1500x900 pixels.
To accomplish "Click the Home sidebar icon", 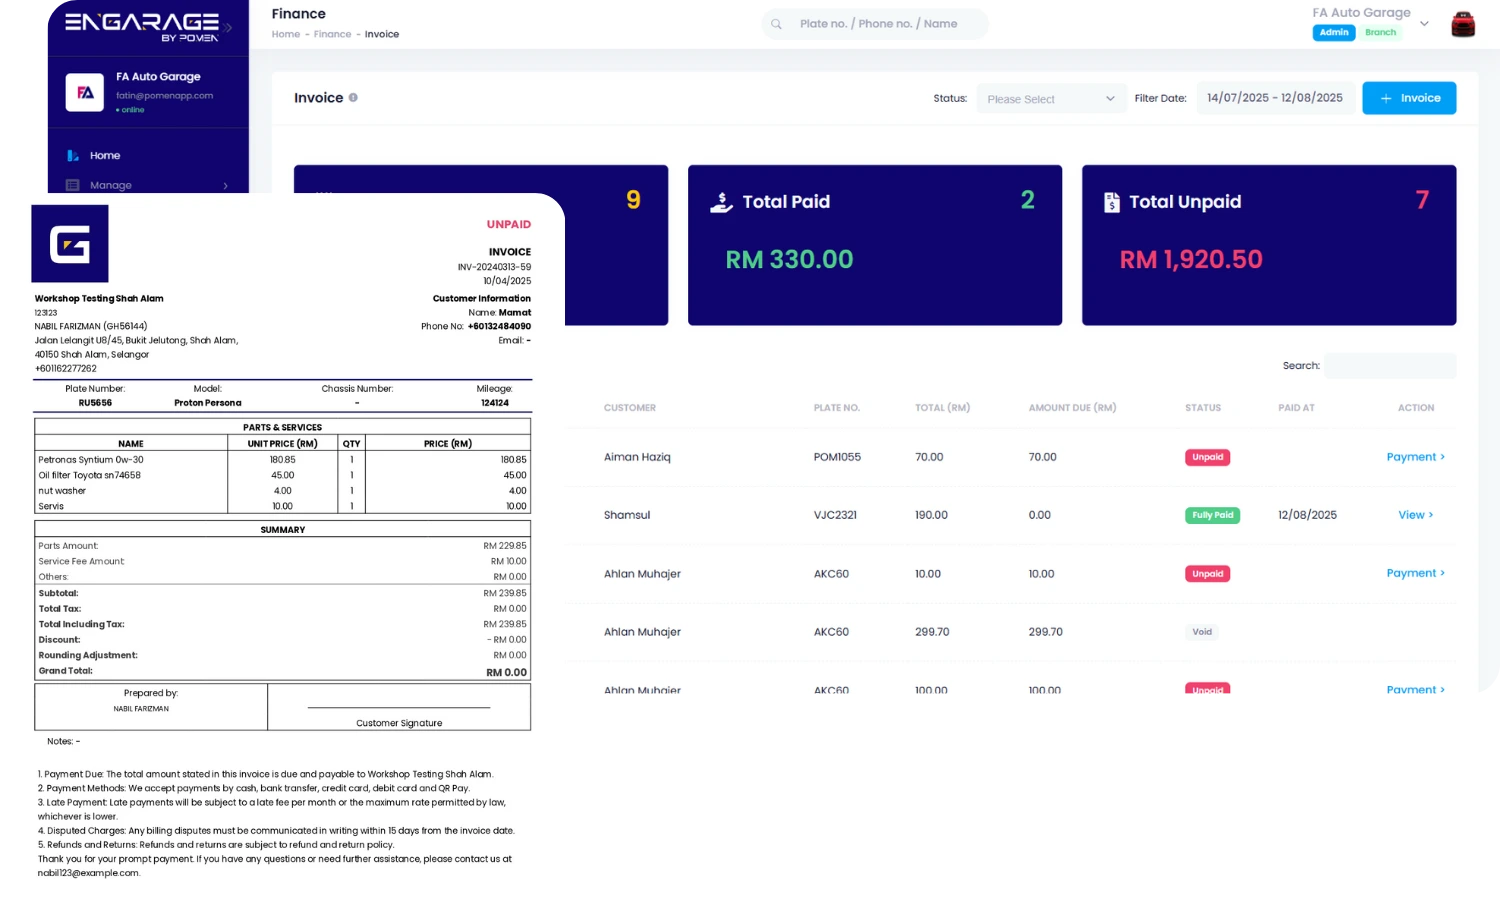I will coord(73,156).
